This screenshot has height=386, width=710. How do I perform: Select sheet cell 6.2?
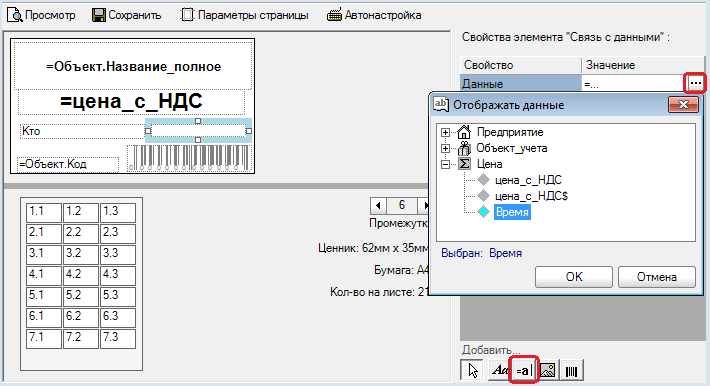pyautogui.click(x=81, y=317)
